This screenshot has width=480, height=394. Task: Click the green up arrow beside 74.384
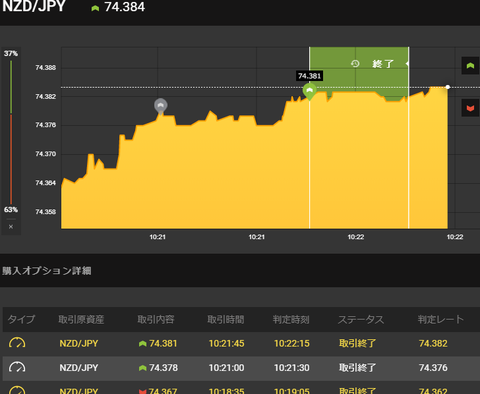point(95,8)
